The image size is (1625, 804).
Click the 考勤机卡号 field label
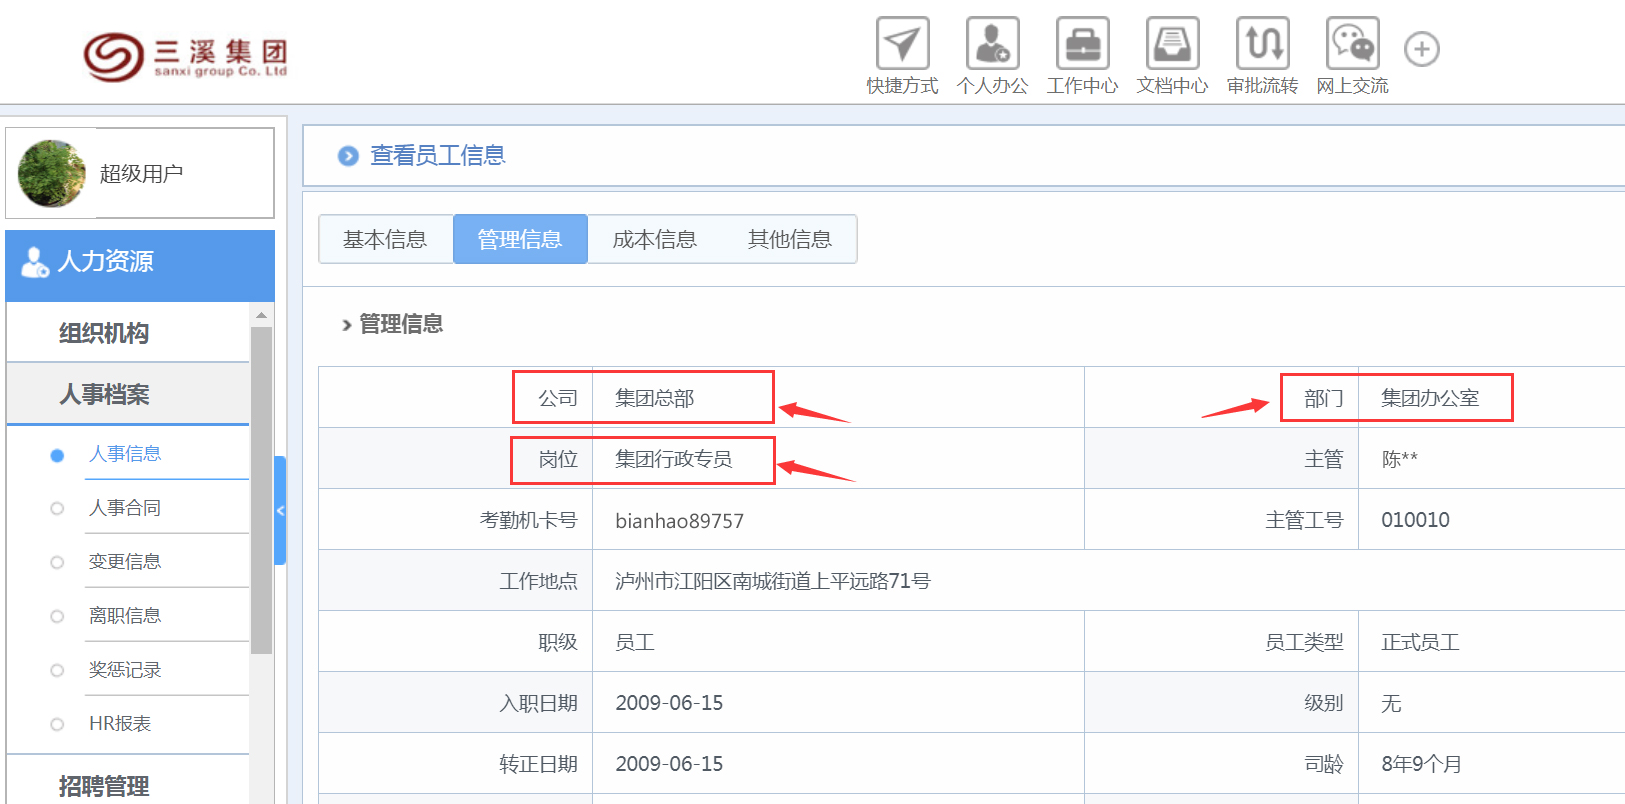(529, 520)
